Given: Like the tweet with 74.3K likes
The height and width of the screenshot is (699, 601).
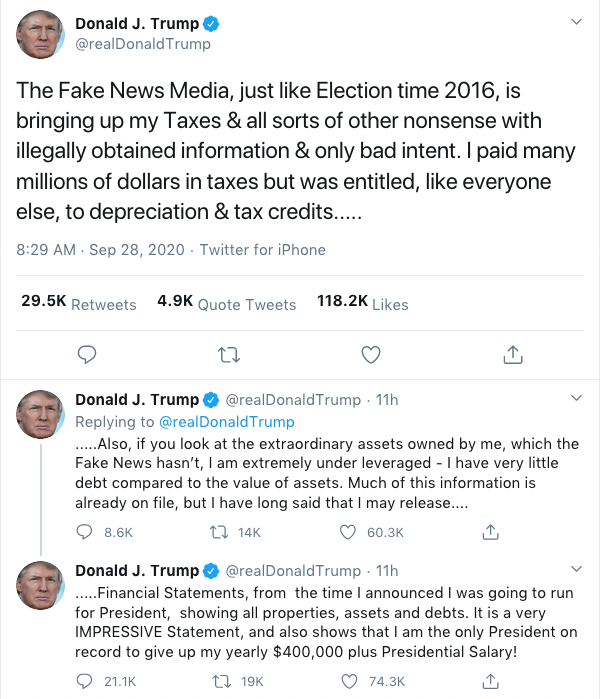Looking at the screenshot, I should [348, 681].
